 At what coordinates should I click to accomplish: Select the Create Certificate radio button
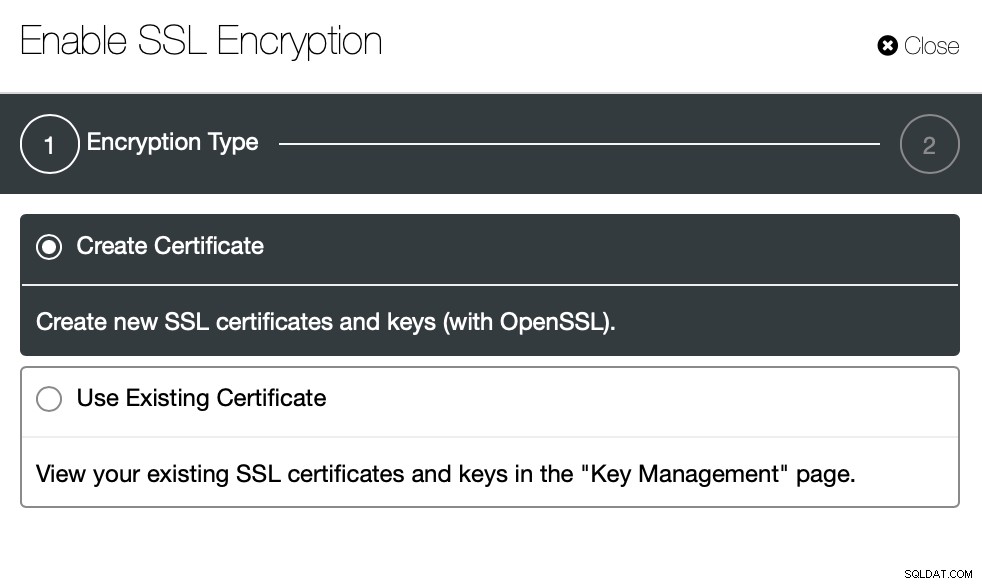click(49, 246)
